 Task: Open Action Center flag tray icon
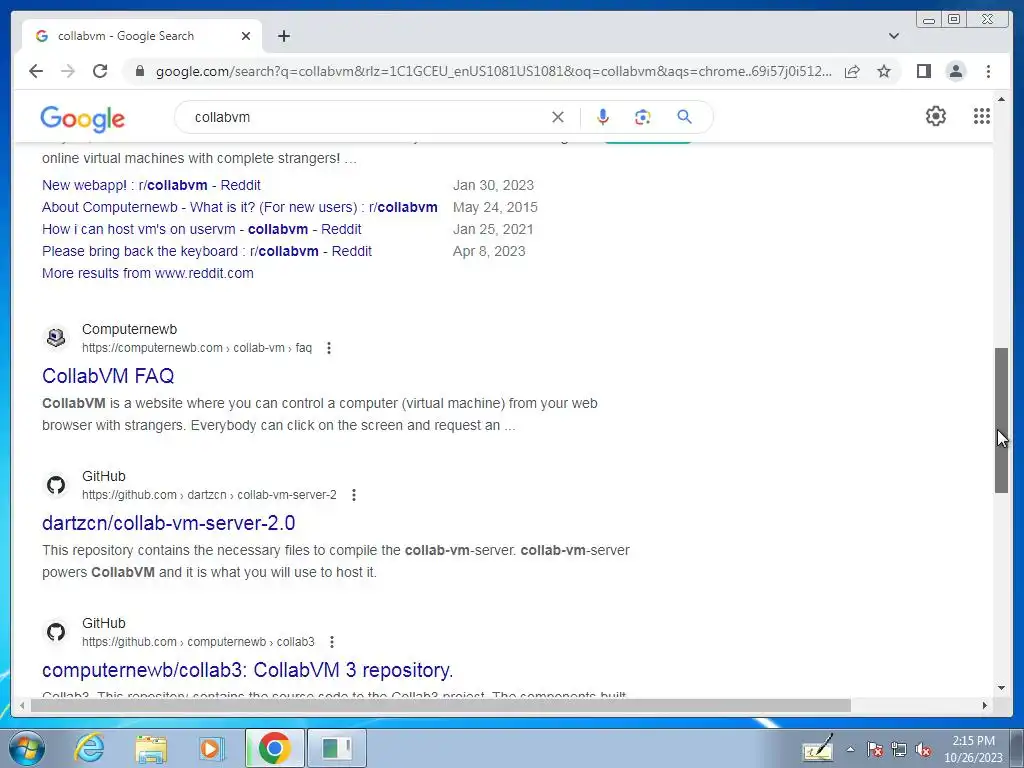[875, 750]
